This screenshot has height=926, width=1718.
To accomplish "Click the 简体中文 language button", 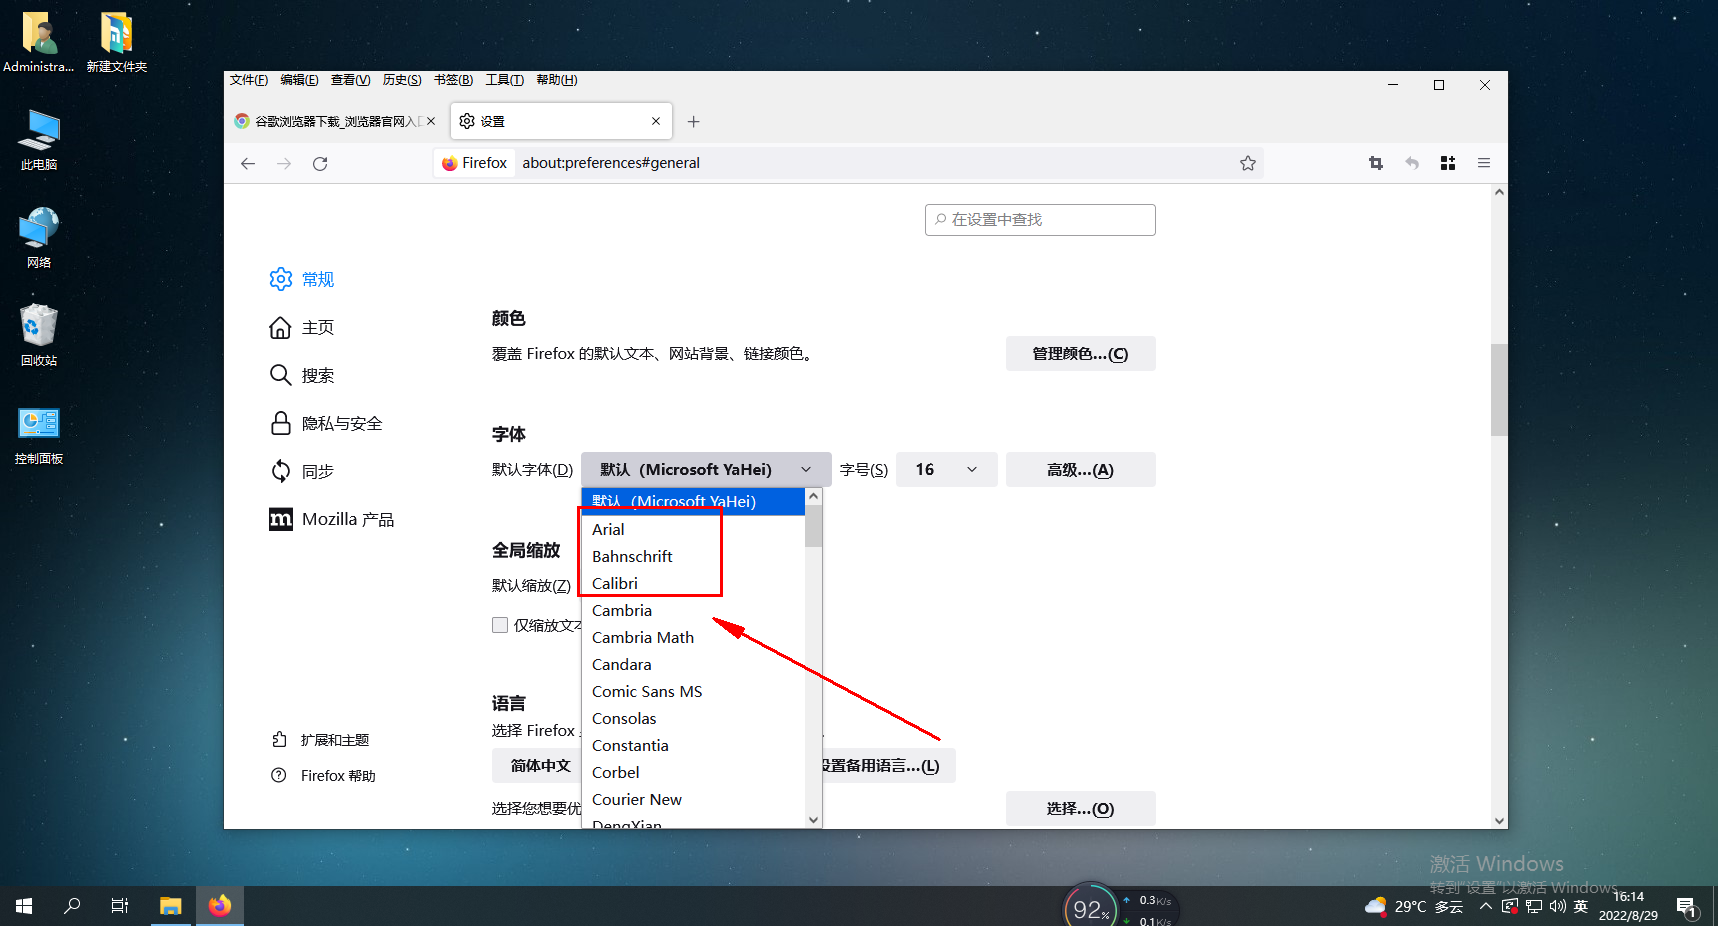I will tap(537, 766).
